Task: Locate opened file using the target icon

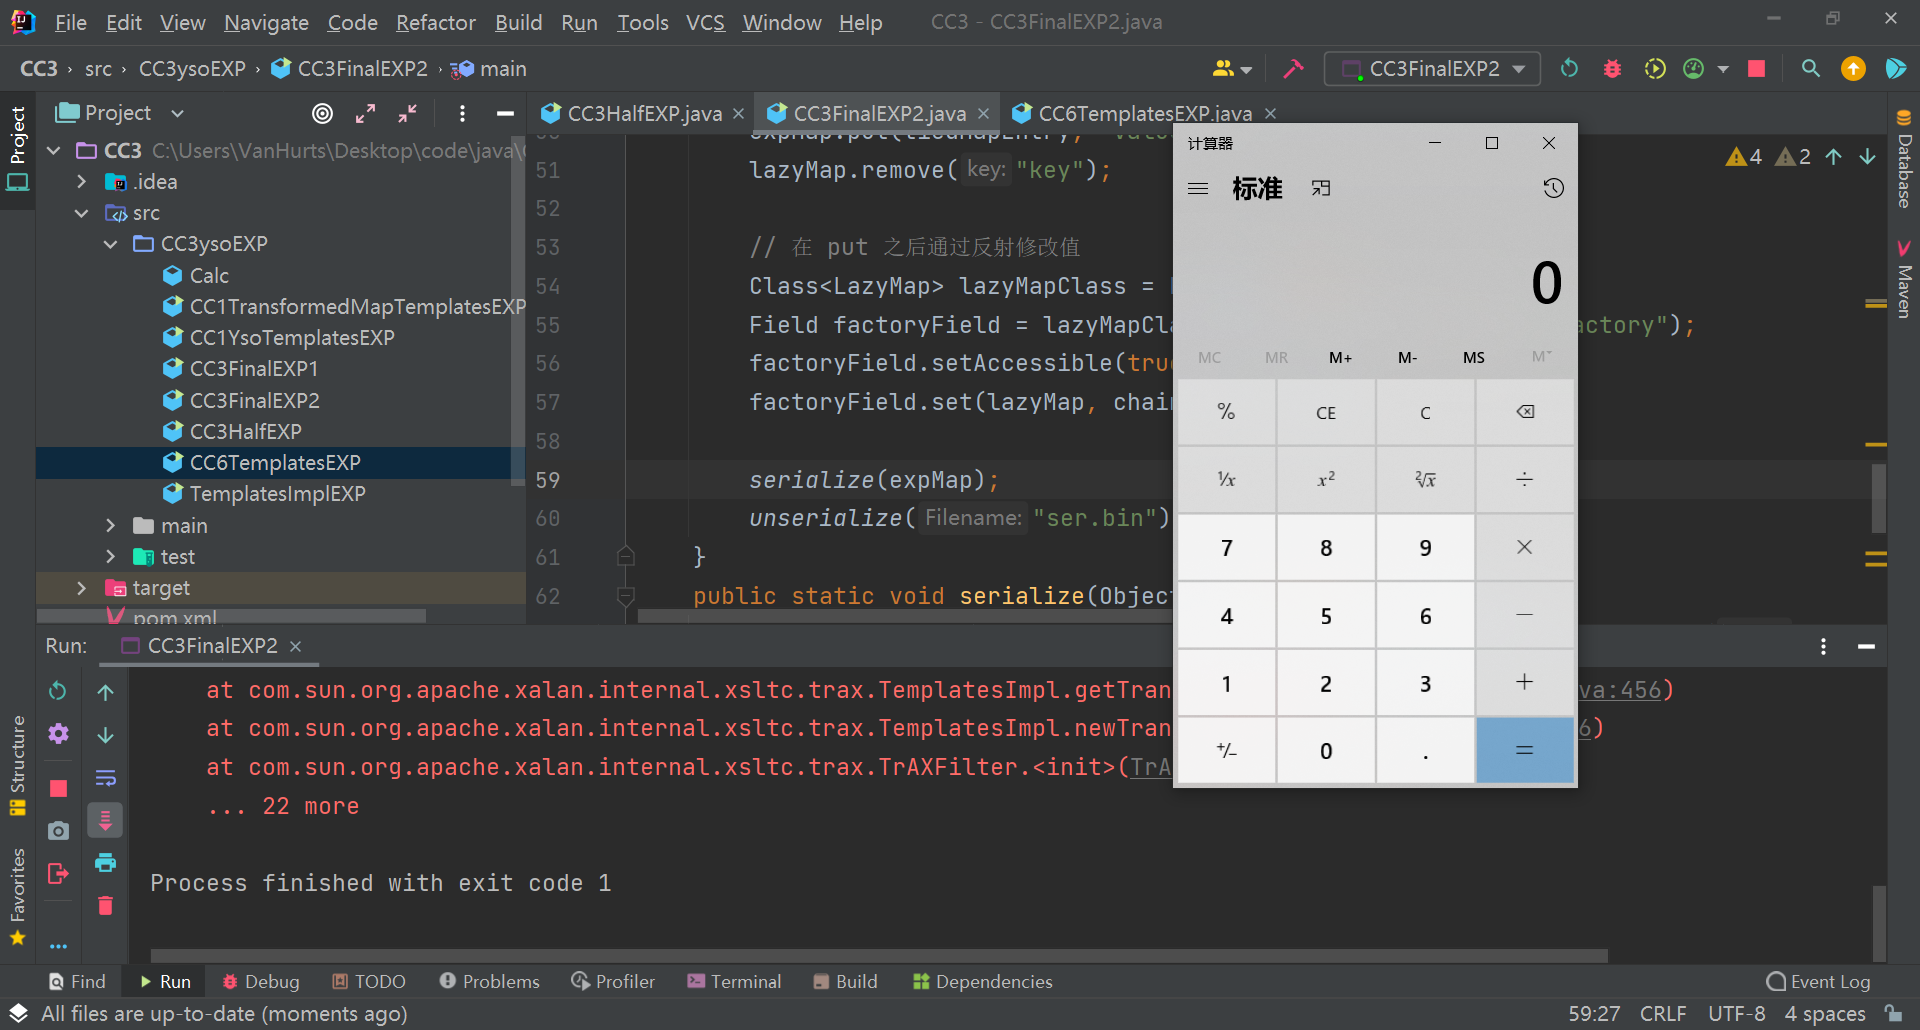Action: coord(322,113)
